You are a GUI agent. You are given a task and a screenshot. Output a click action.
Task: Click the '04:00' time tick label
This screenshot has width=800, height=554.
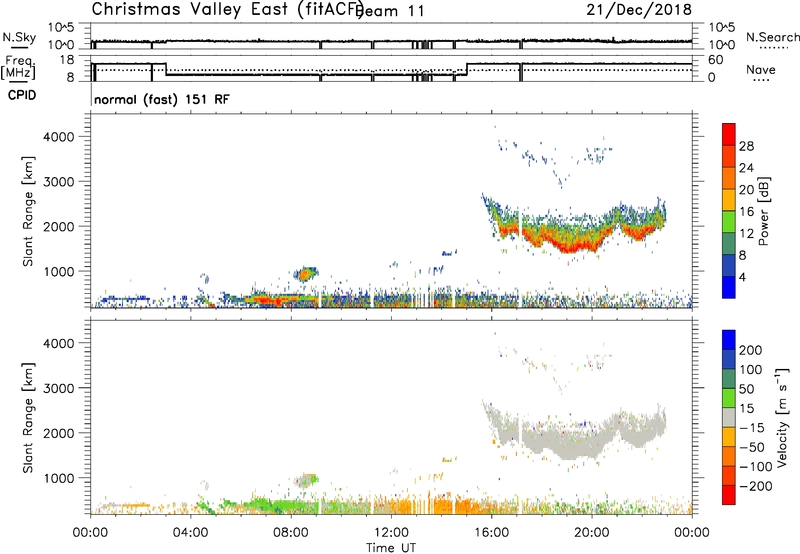click(191, 533)
